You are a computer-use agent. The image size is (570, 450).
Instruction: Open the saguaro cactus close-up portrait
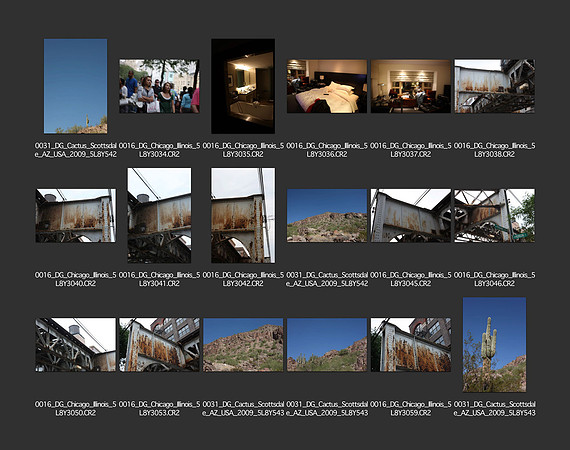[x=494, y=345]
